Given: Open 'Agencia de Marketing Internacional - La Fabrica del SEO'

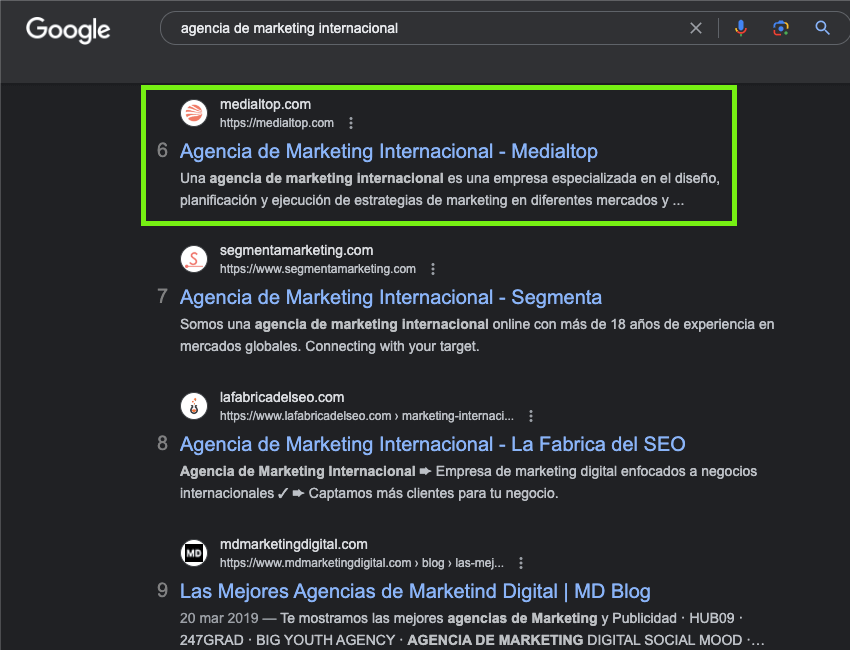Looking at the screenshot, I should [433, 443].
